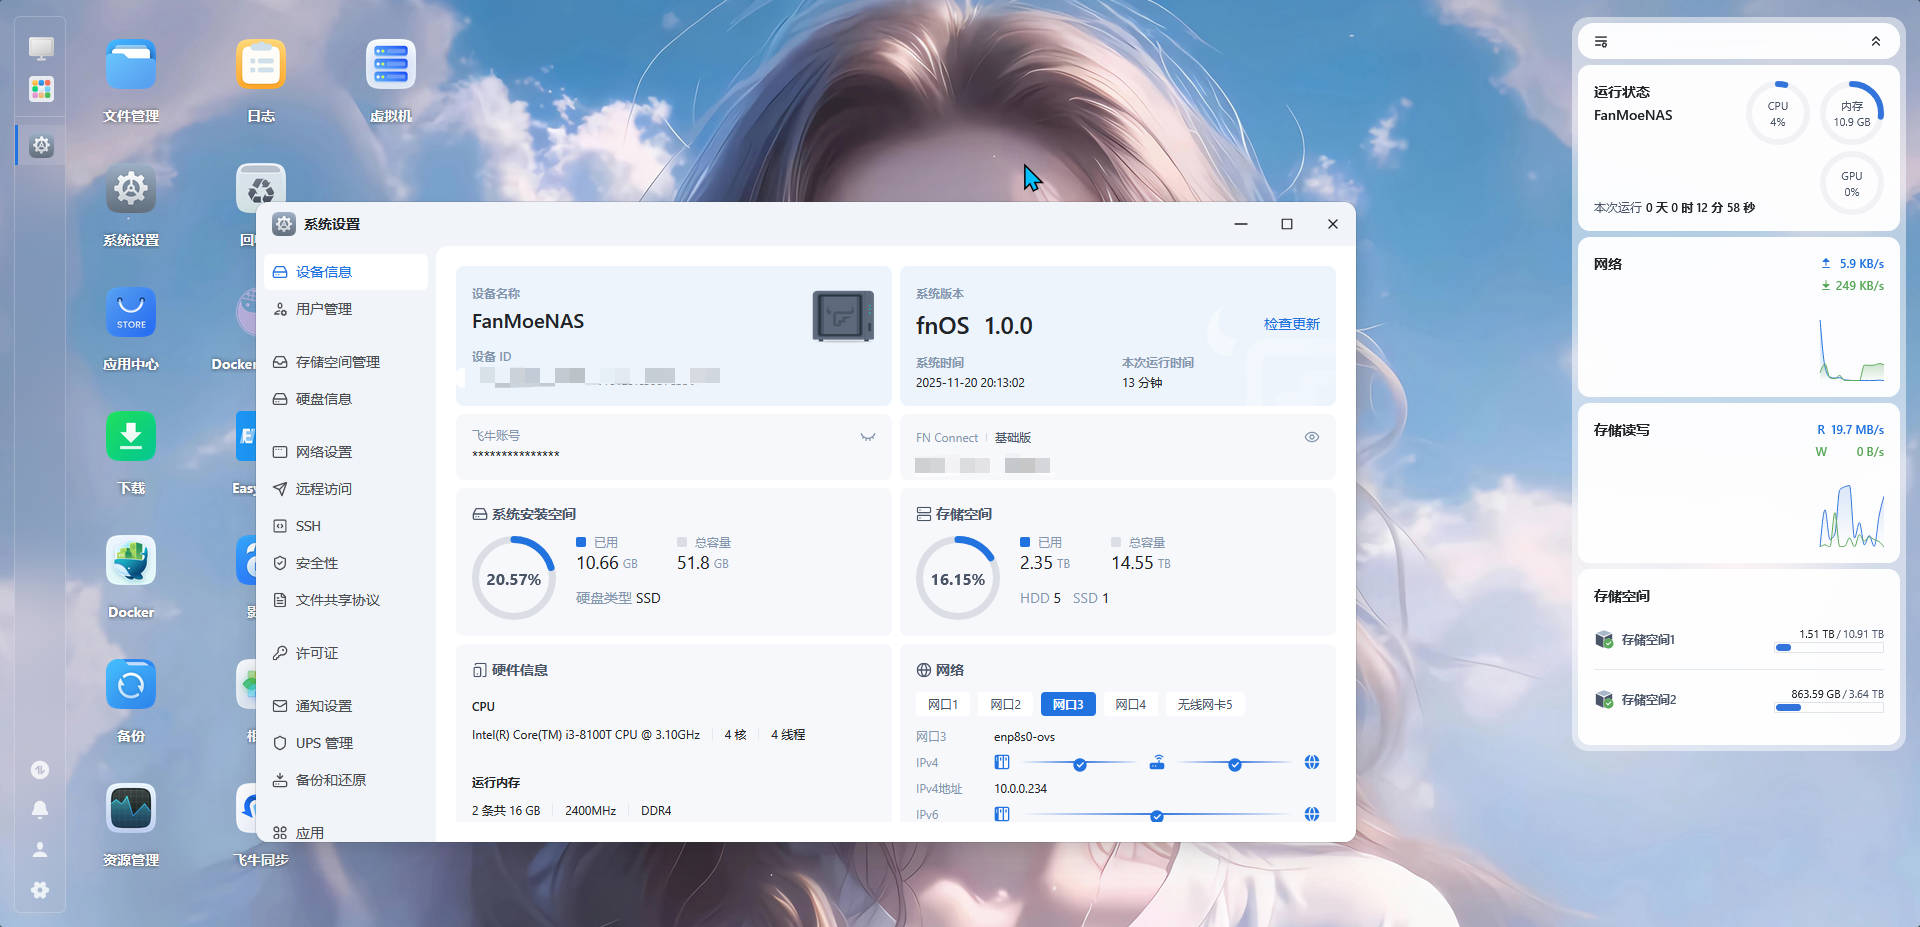Screen dimensions: 1920x927
Task: Select the 网口1 network tab
Action: (942, 705)
